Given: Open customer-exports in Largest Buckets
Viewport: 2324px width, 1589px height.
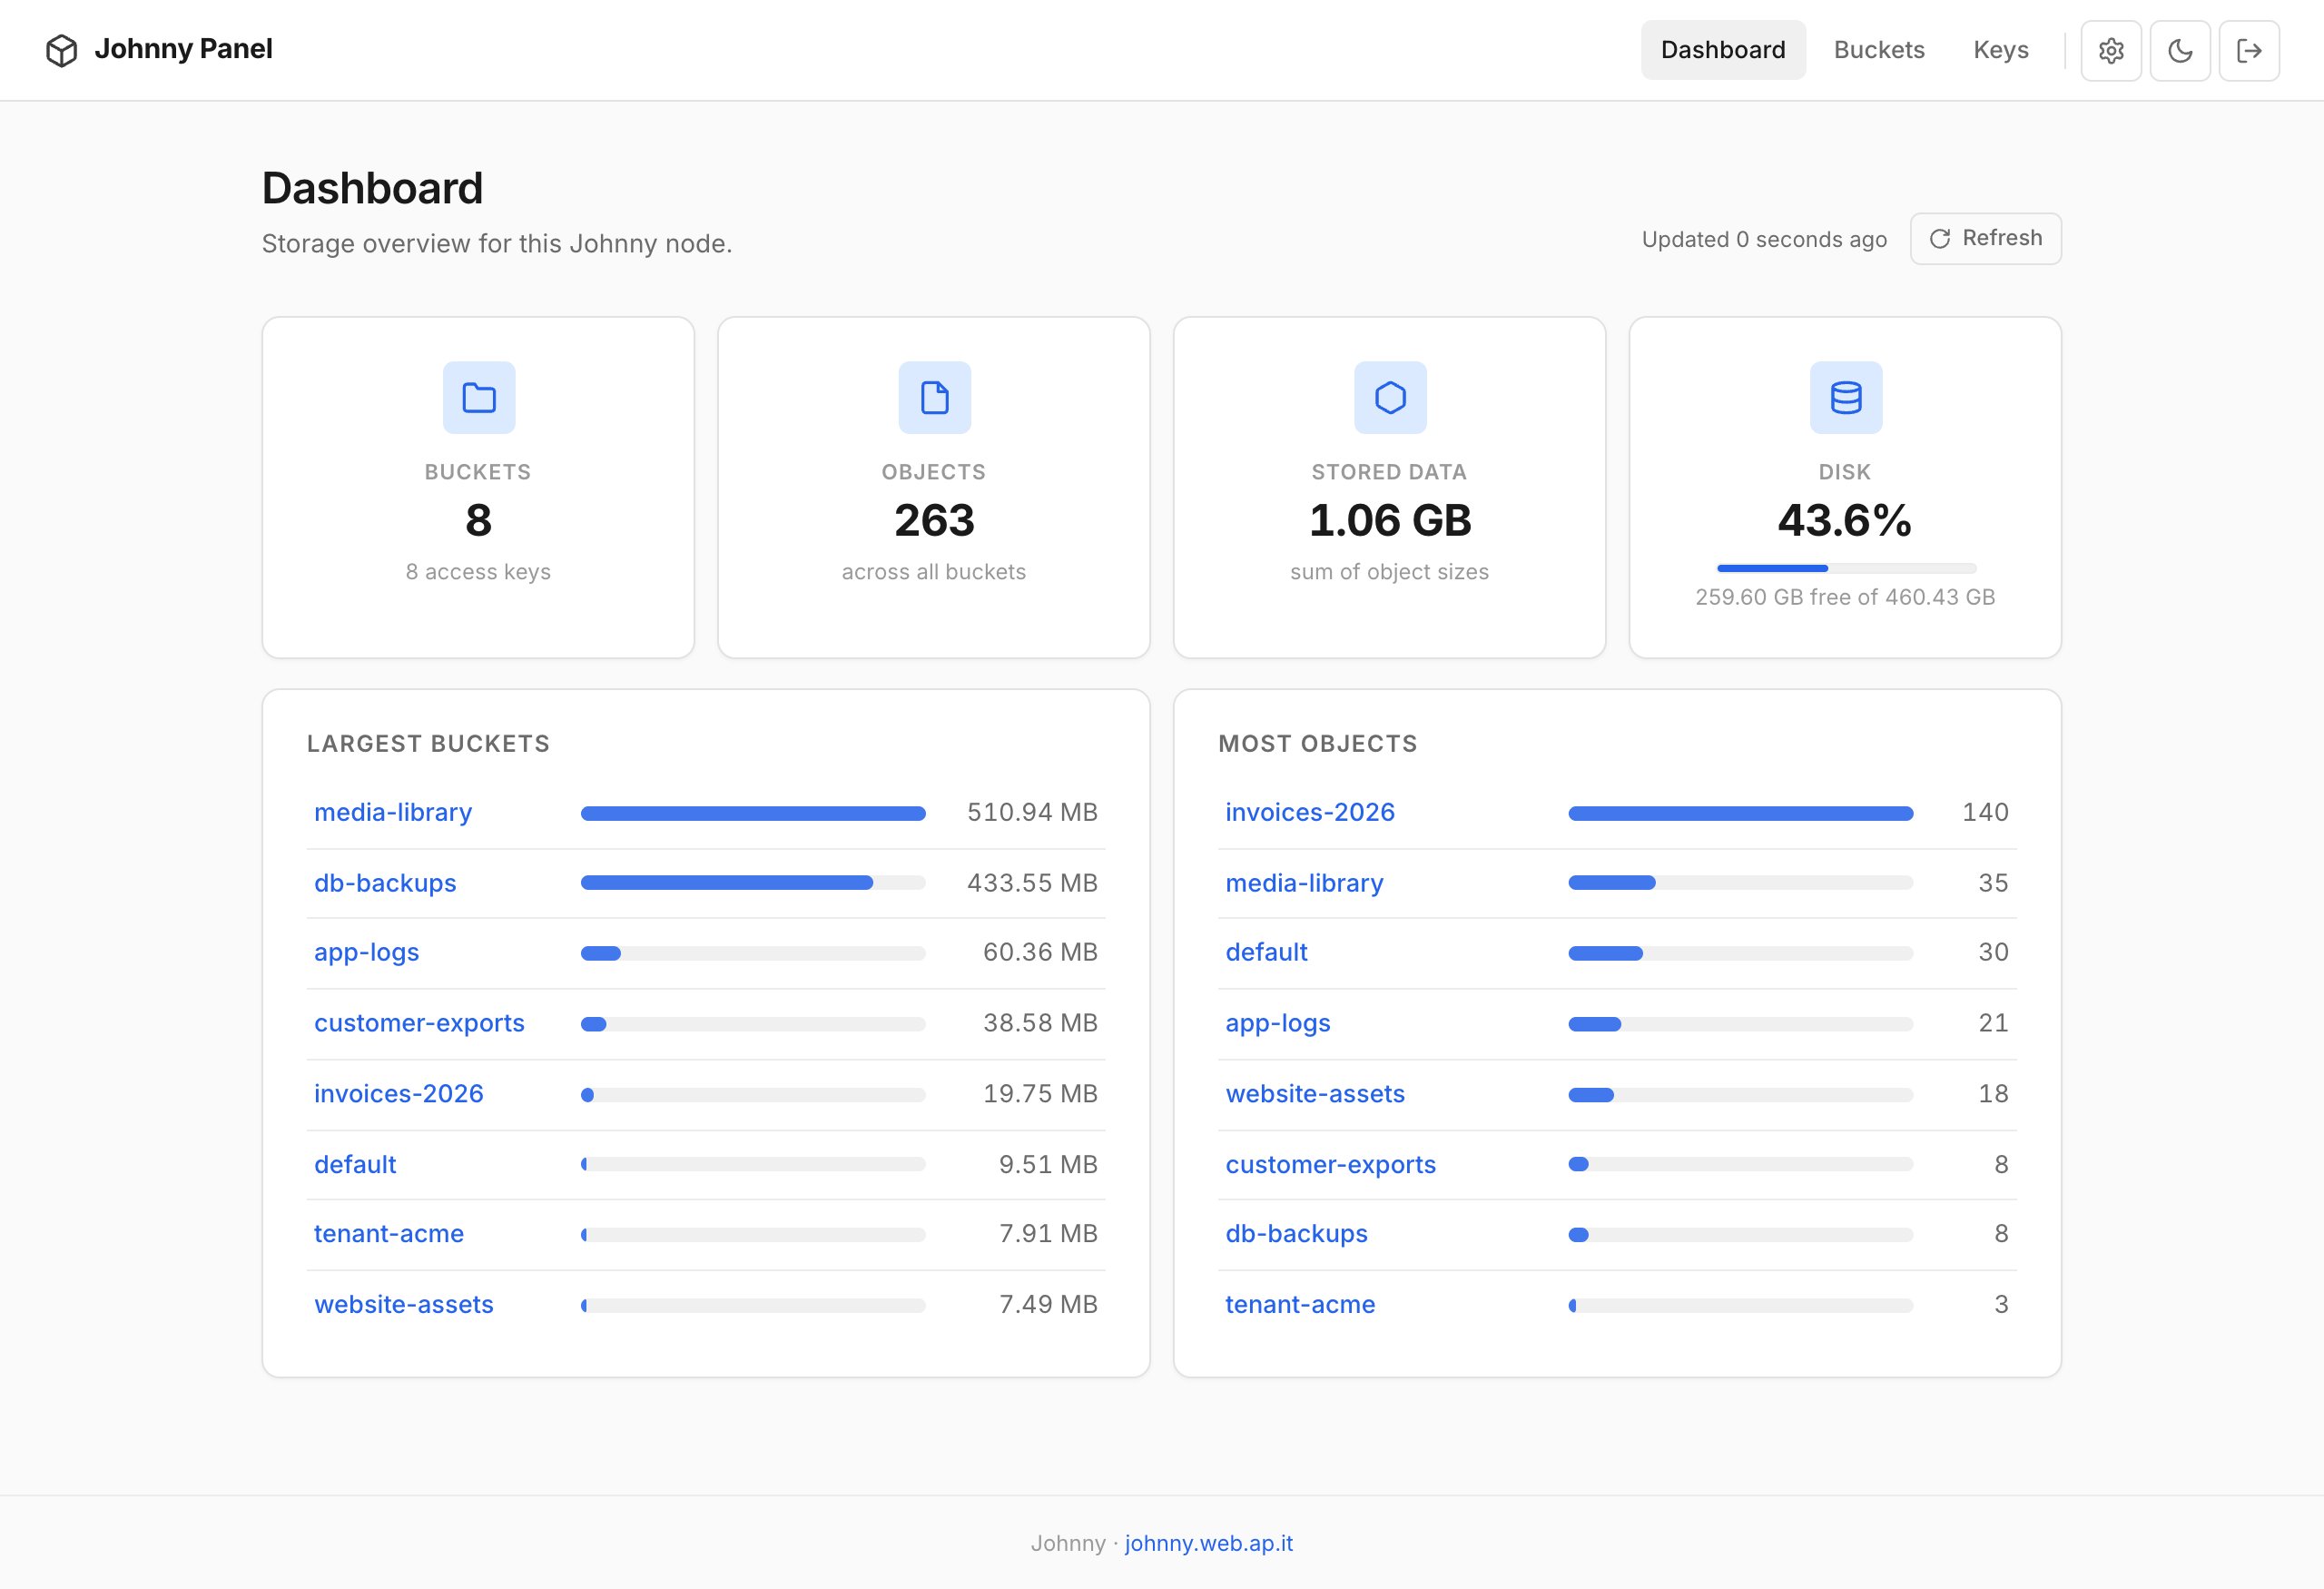Looking at the screenshot, I should pos(419,1023).
